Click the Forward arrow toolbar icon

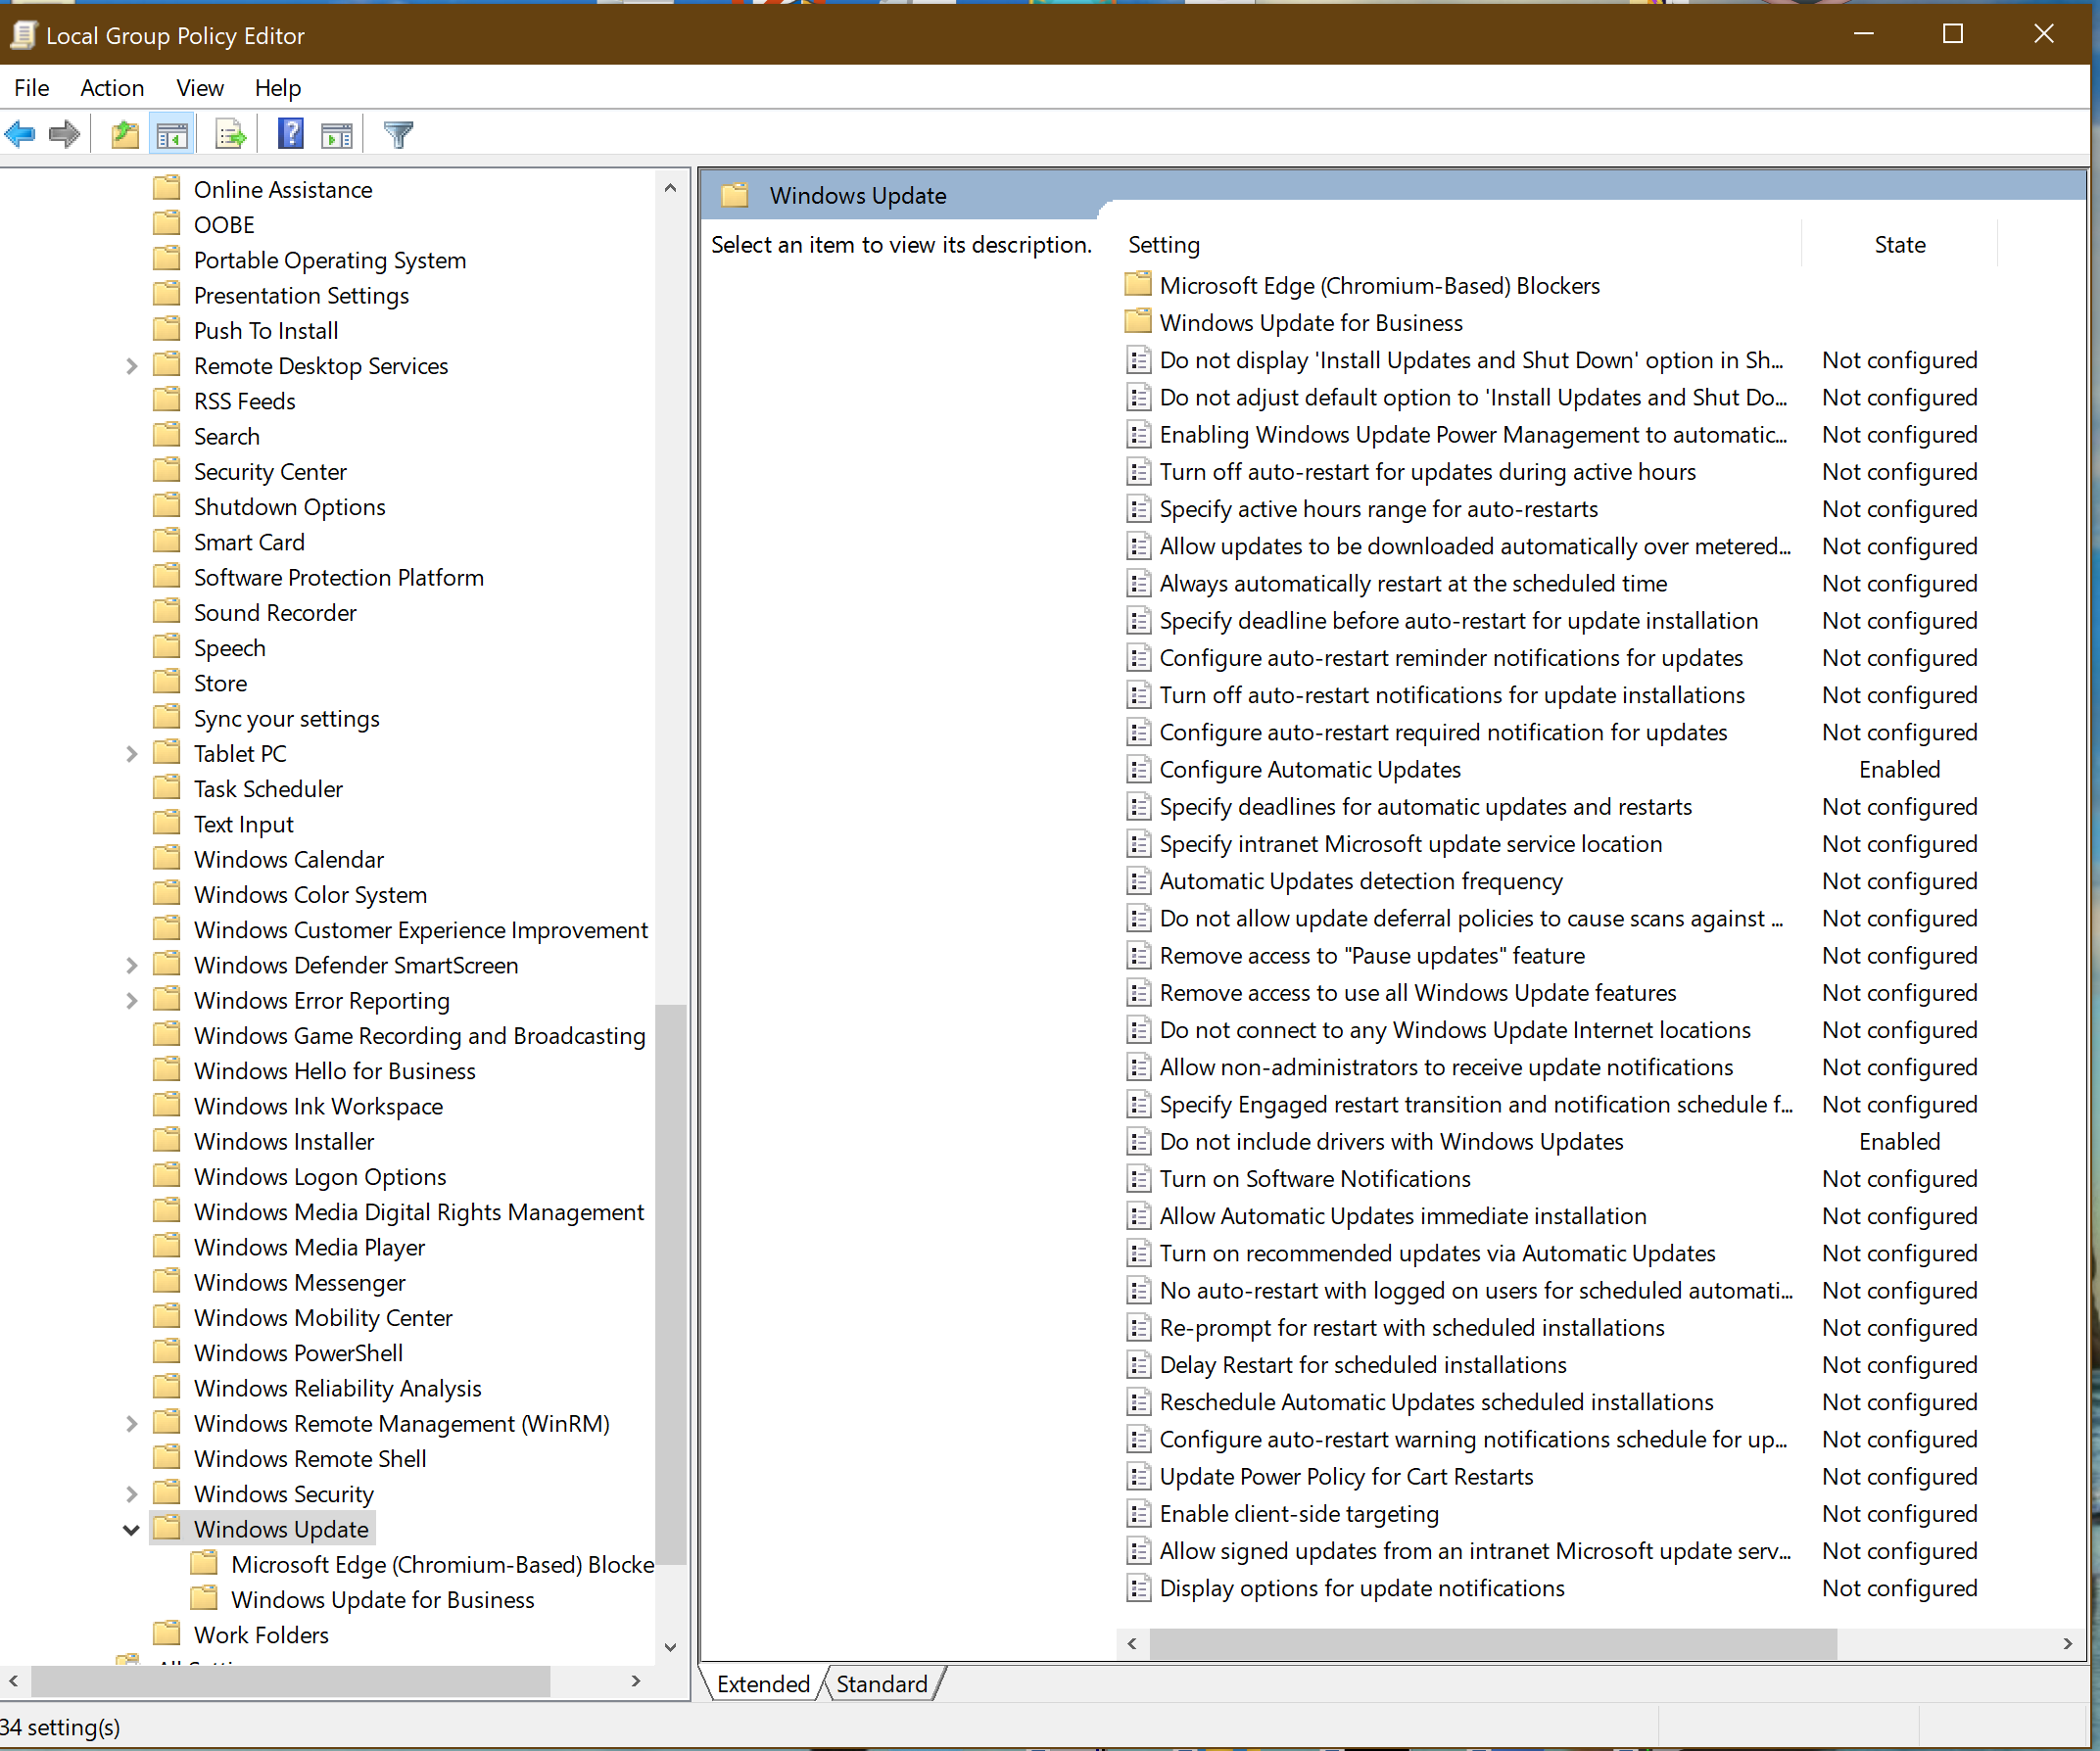click(x=65, y=134)
